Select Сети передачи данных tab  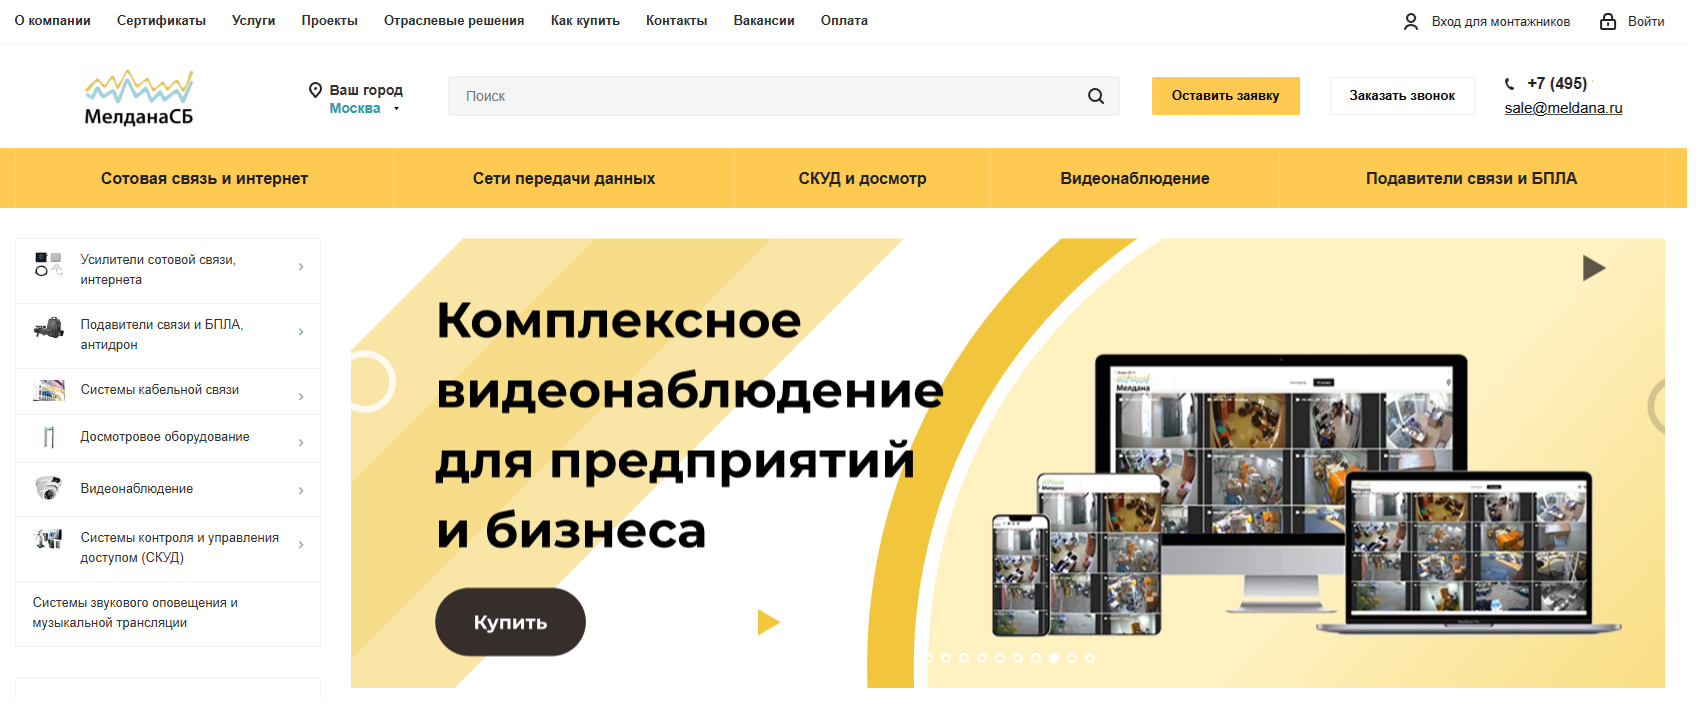564,179
